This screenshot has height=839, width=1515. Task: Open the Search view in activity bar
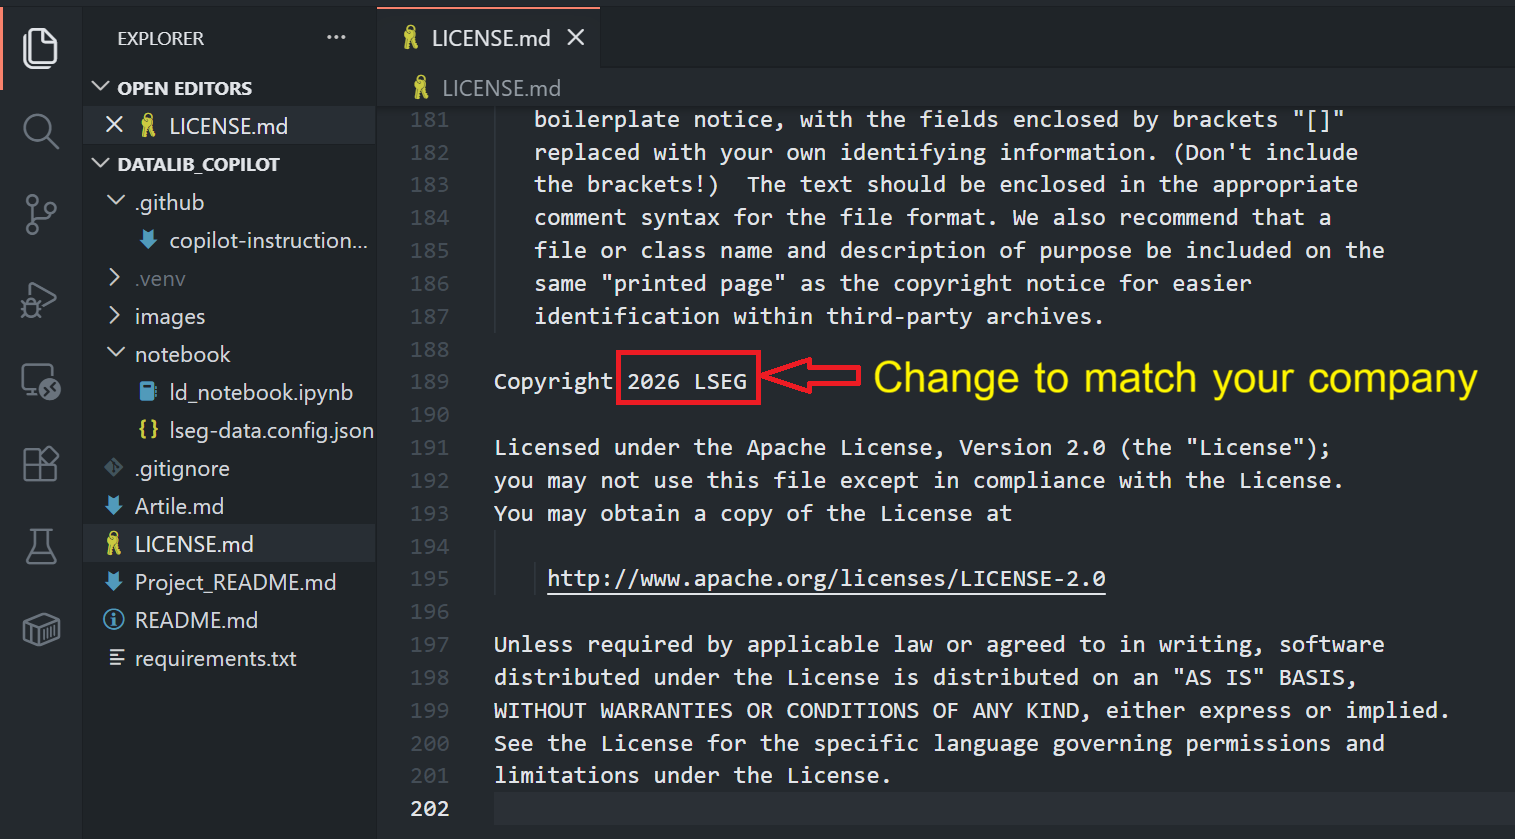pos(40,131)
